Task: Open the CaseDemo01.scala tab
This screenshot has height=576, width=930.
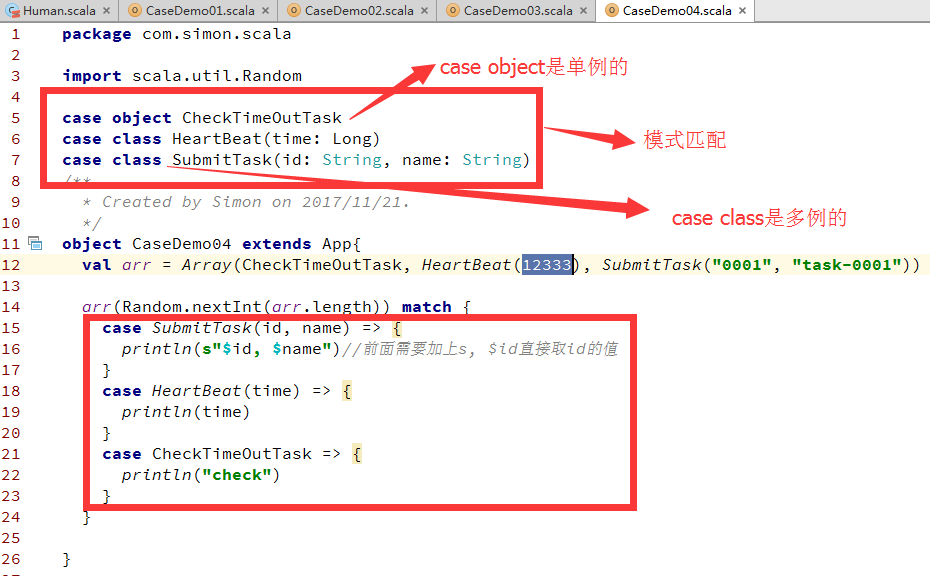Action: click(x=200, y=11)
